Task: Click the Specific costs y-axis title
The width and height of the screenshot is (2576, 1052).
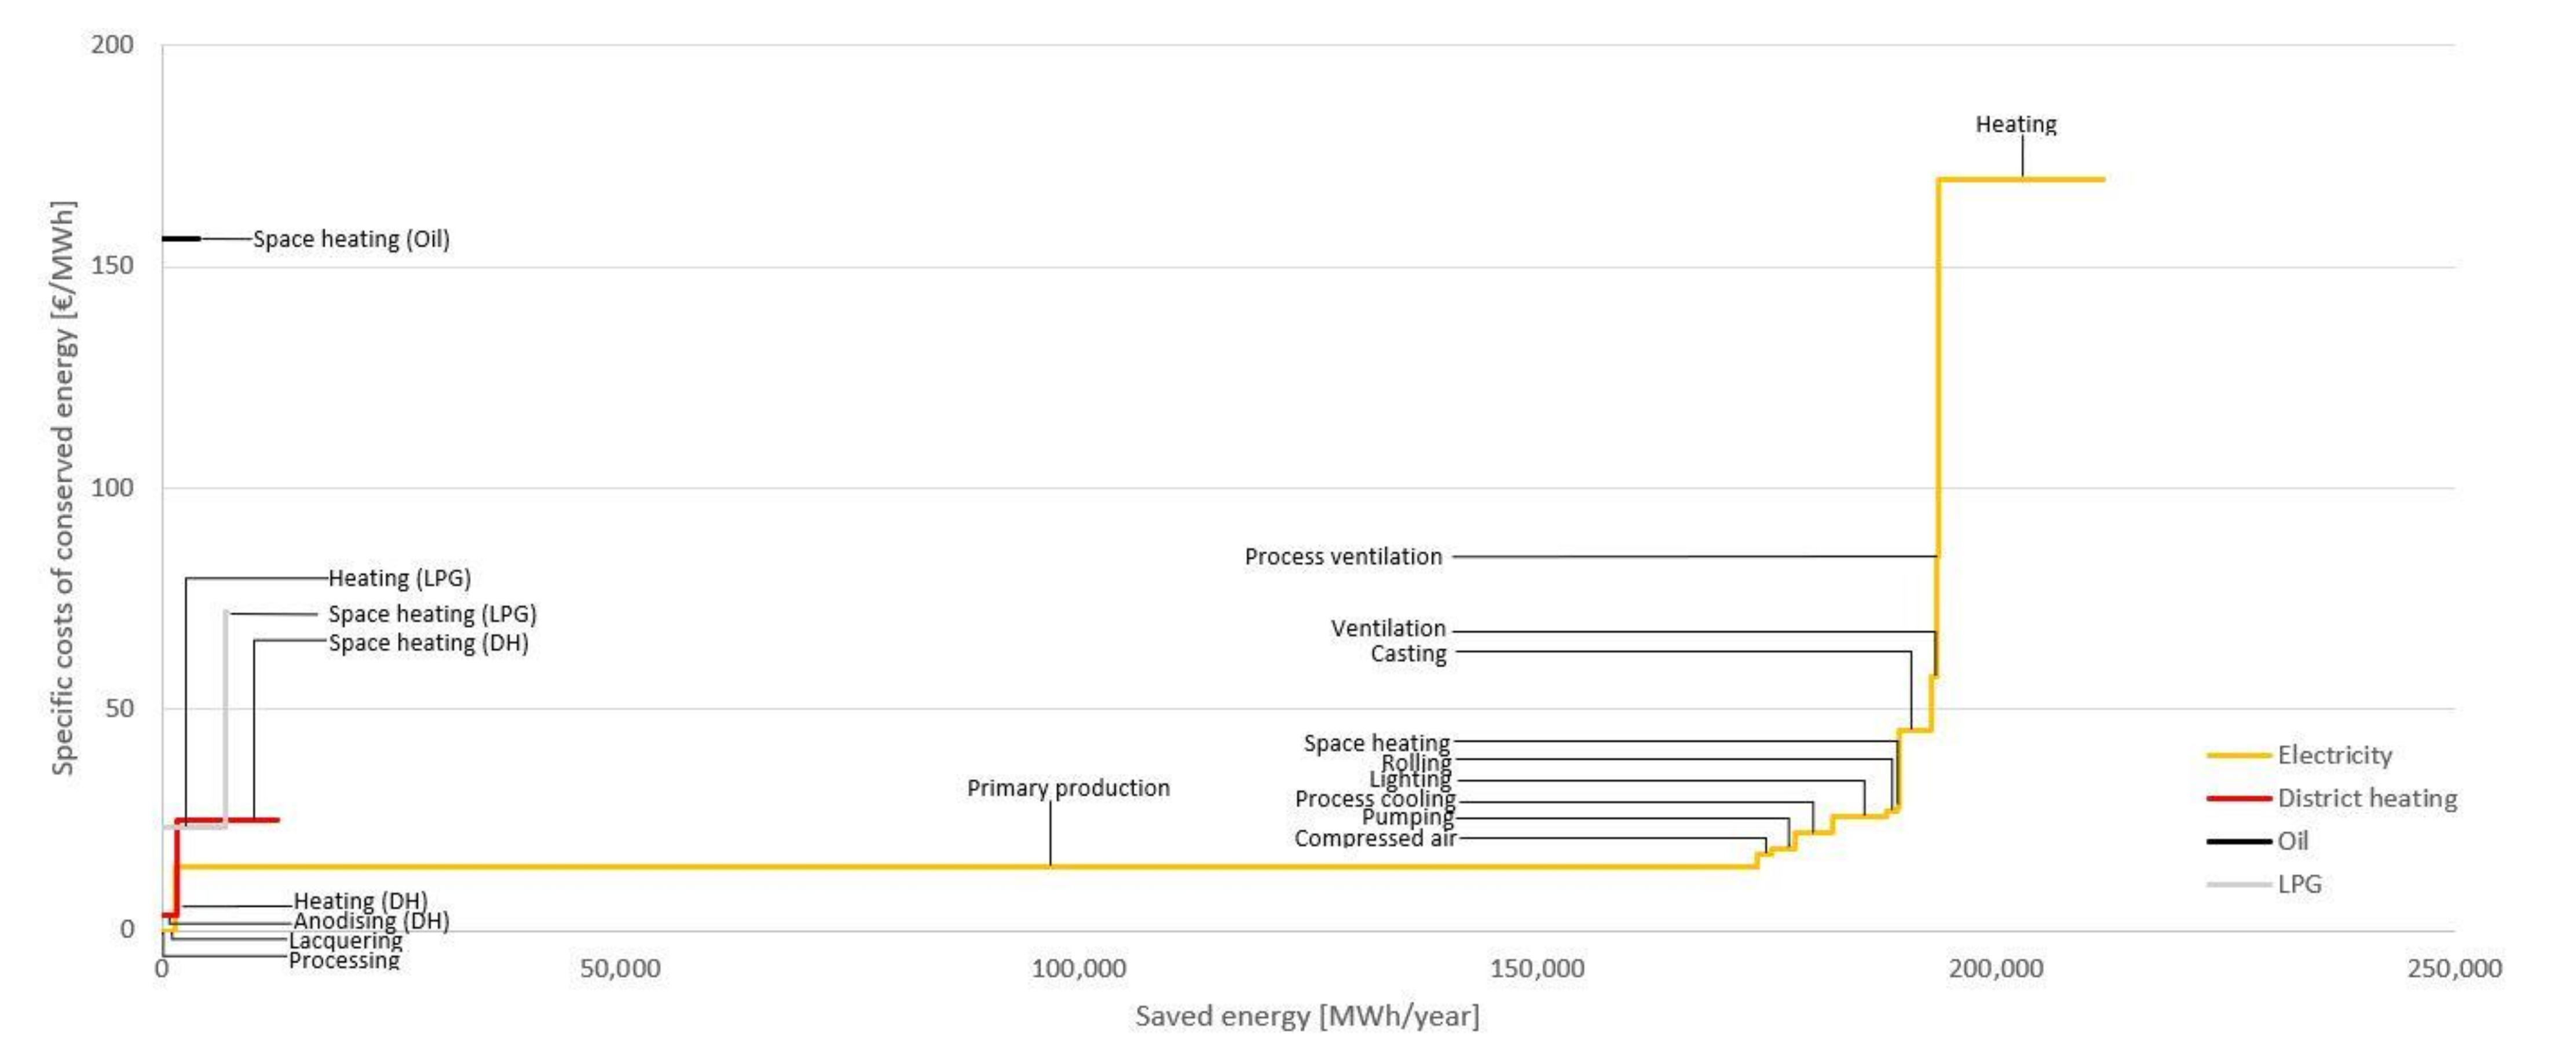Action: [63, 488]
